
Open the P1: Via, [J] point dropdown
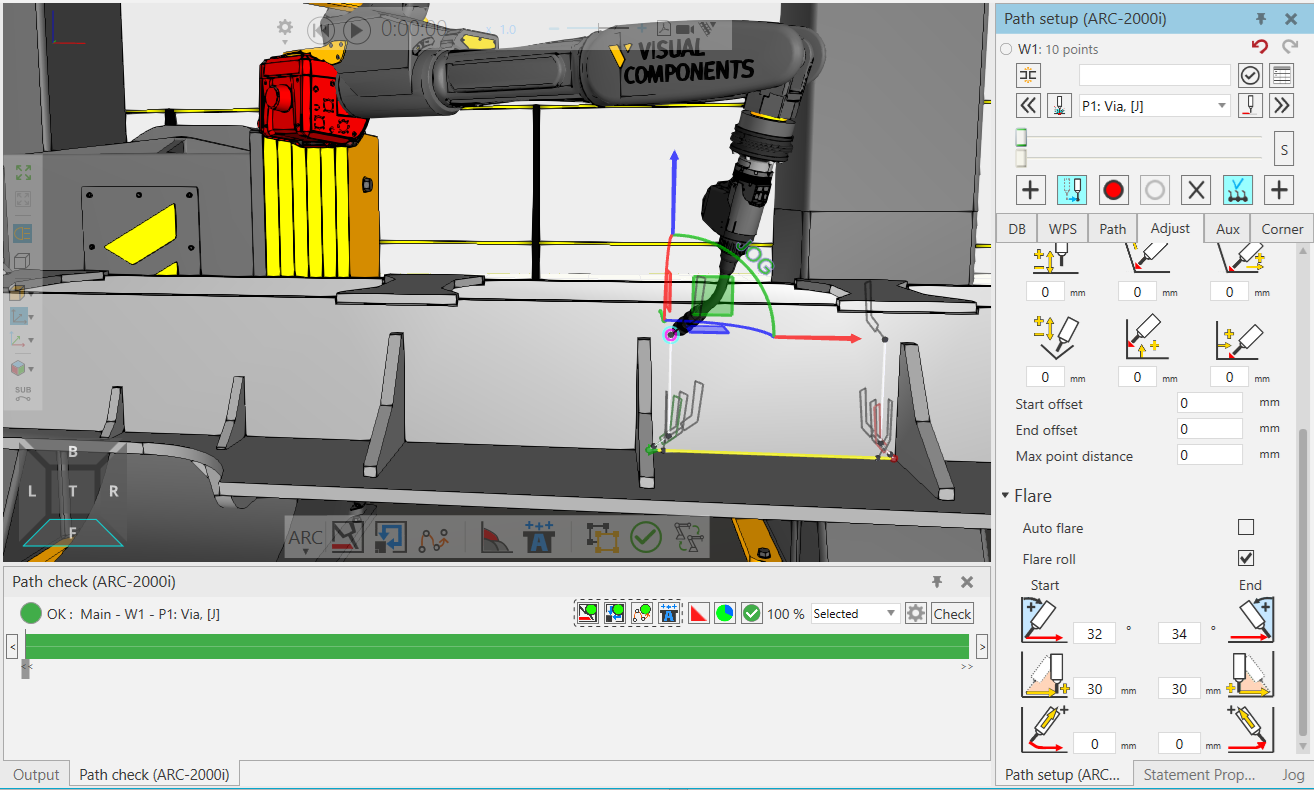point(1154,105)
